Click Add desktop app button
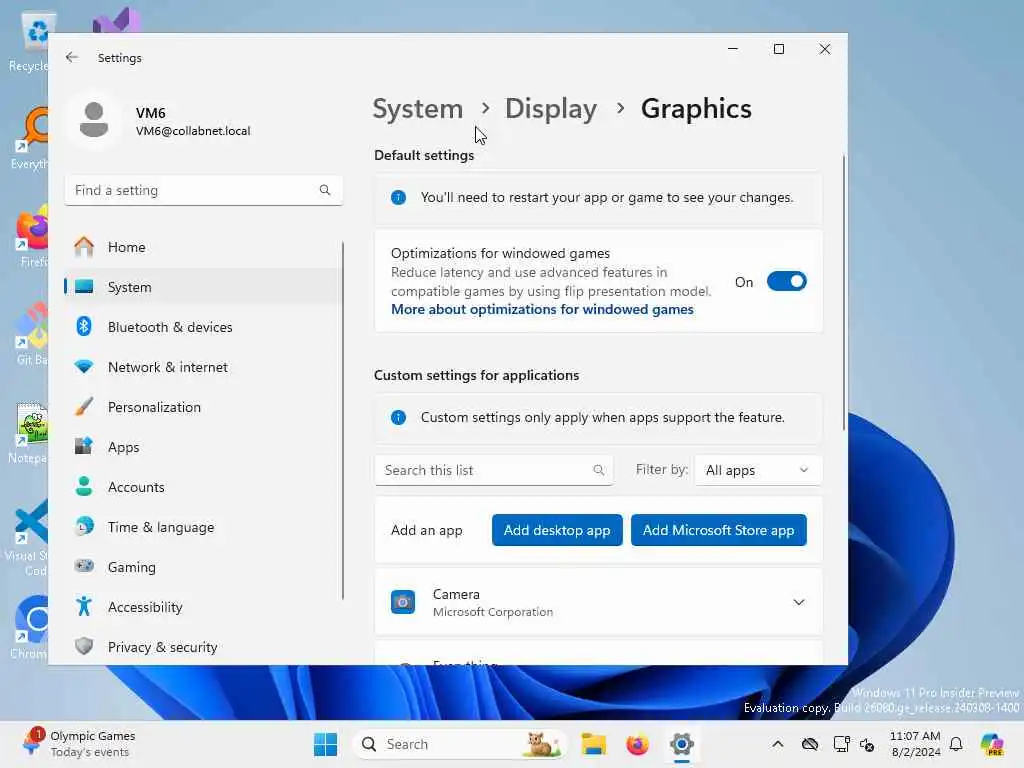 557,530
